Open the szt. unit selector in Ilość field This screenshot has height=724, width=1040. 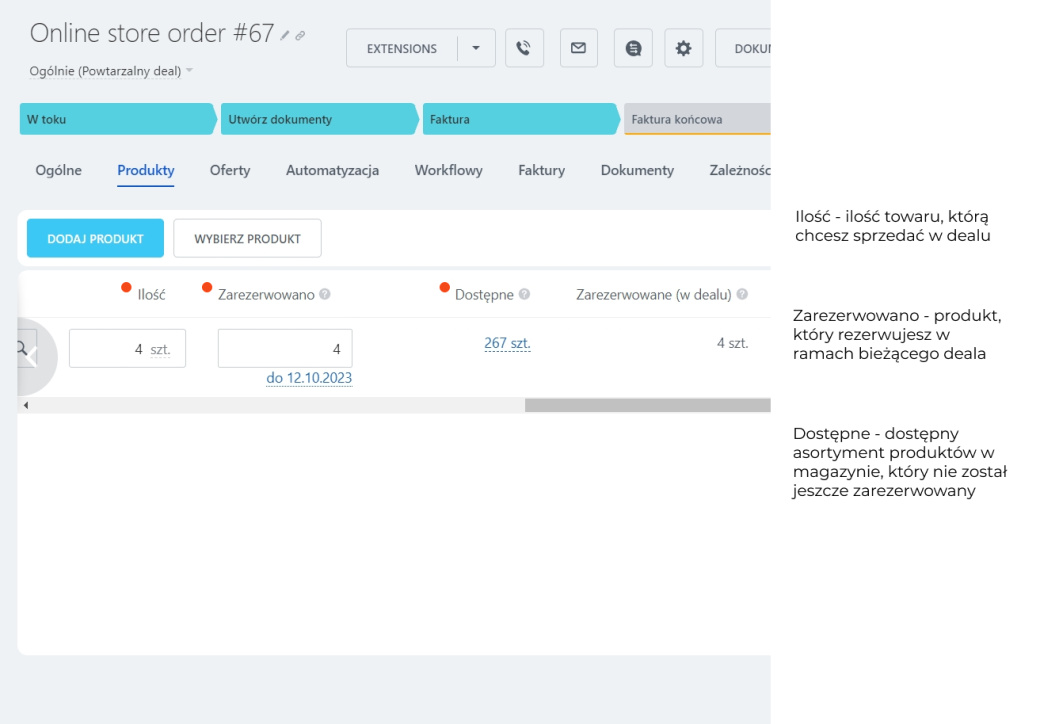point(160,349)
